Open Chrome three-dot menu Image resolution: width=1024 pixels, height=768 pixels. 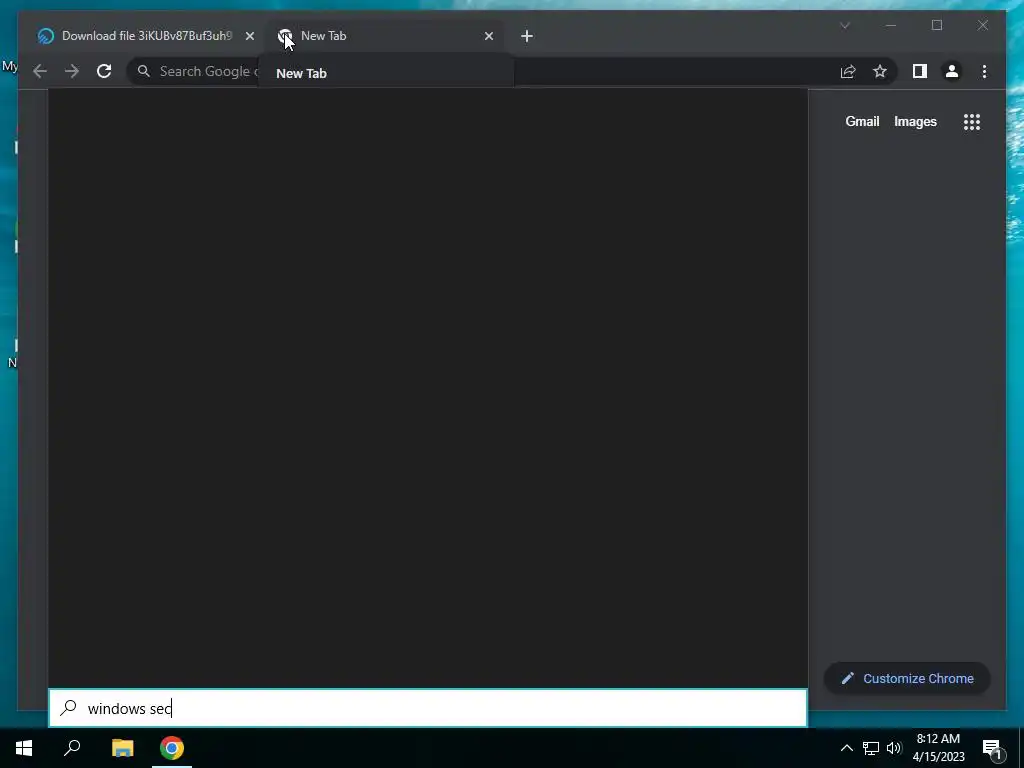pos(984,71)
